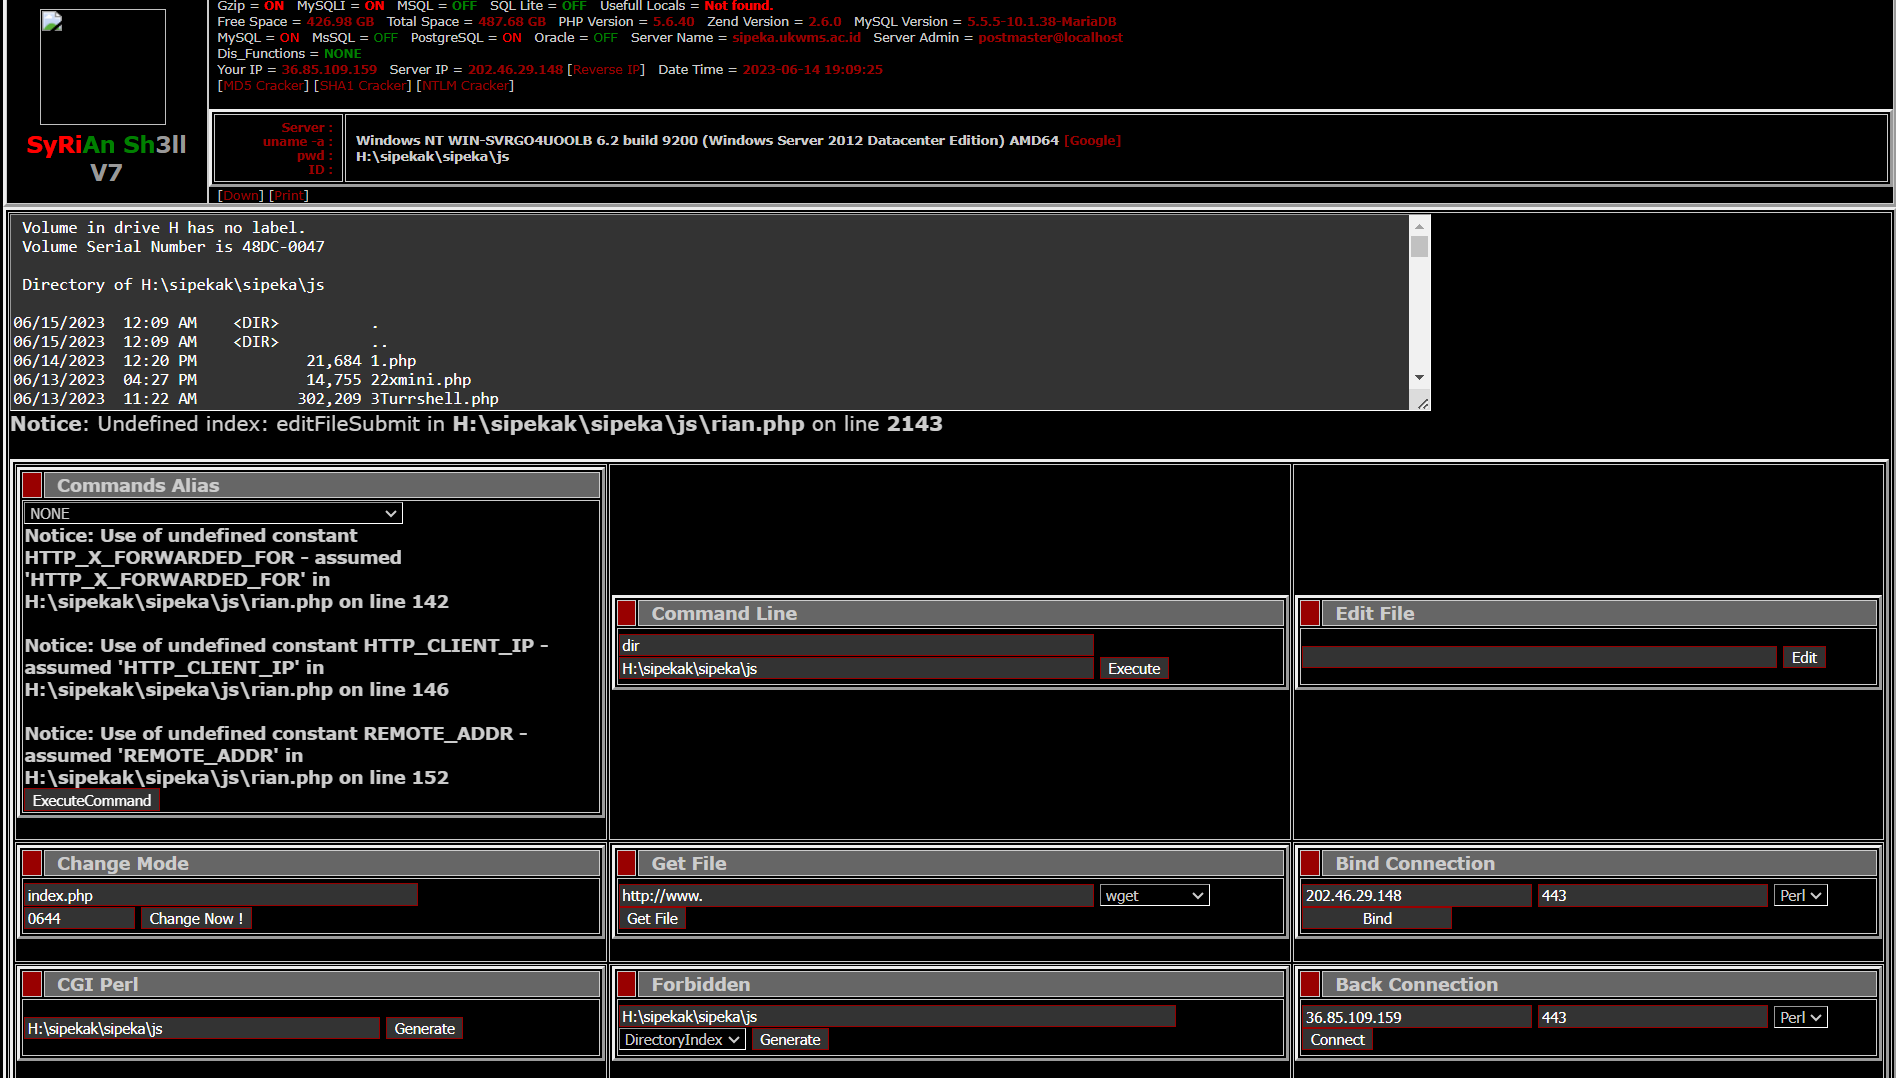
Task: Open the Perl dropdown in Bind Connection
Action: [x=1801, y=896]
